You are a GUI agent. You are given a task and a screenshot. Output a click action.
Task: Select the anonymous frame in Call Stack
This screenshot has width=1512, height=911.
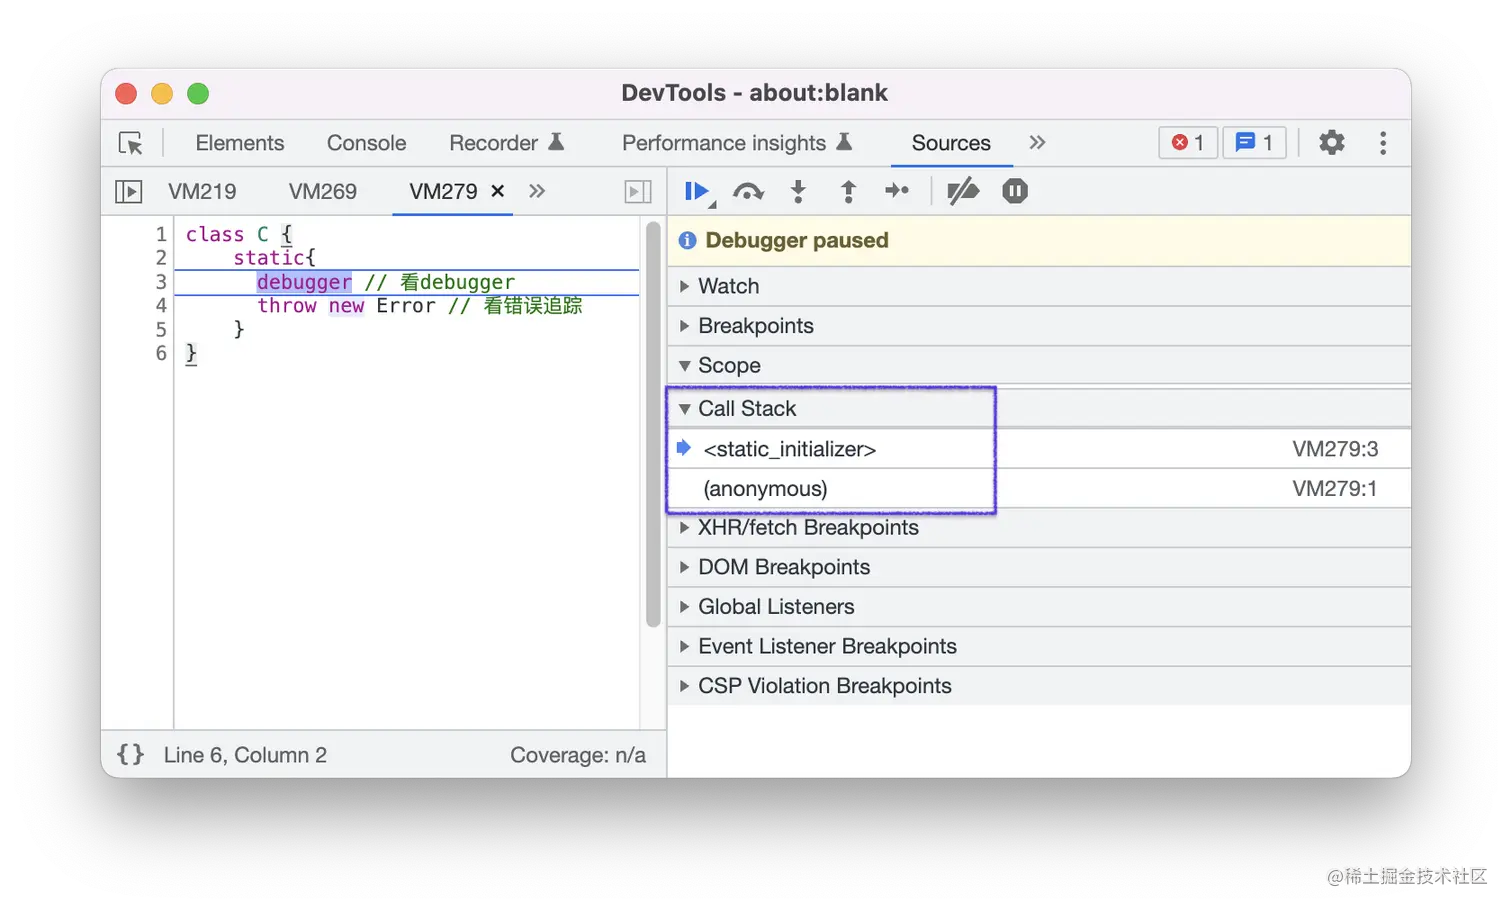[766, 488]
